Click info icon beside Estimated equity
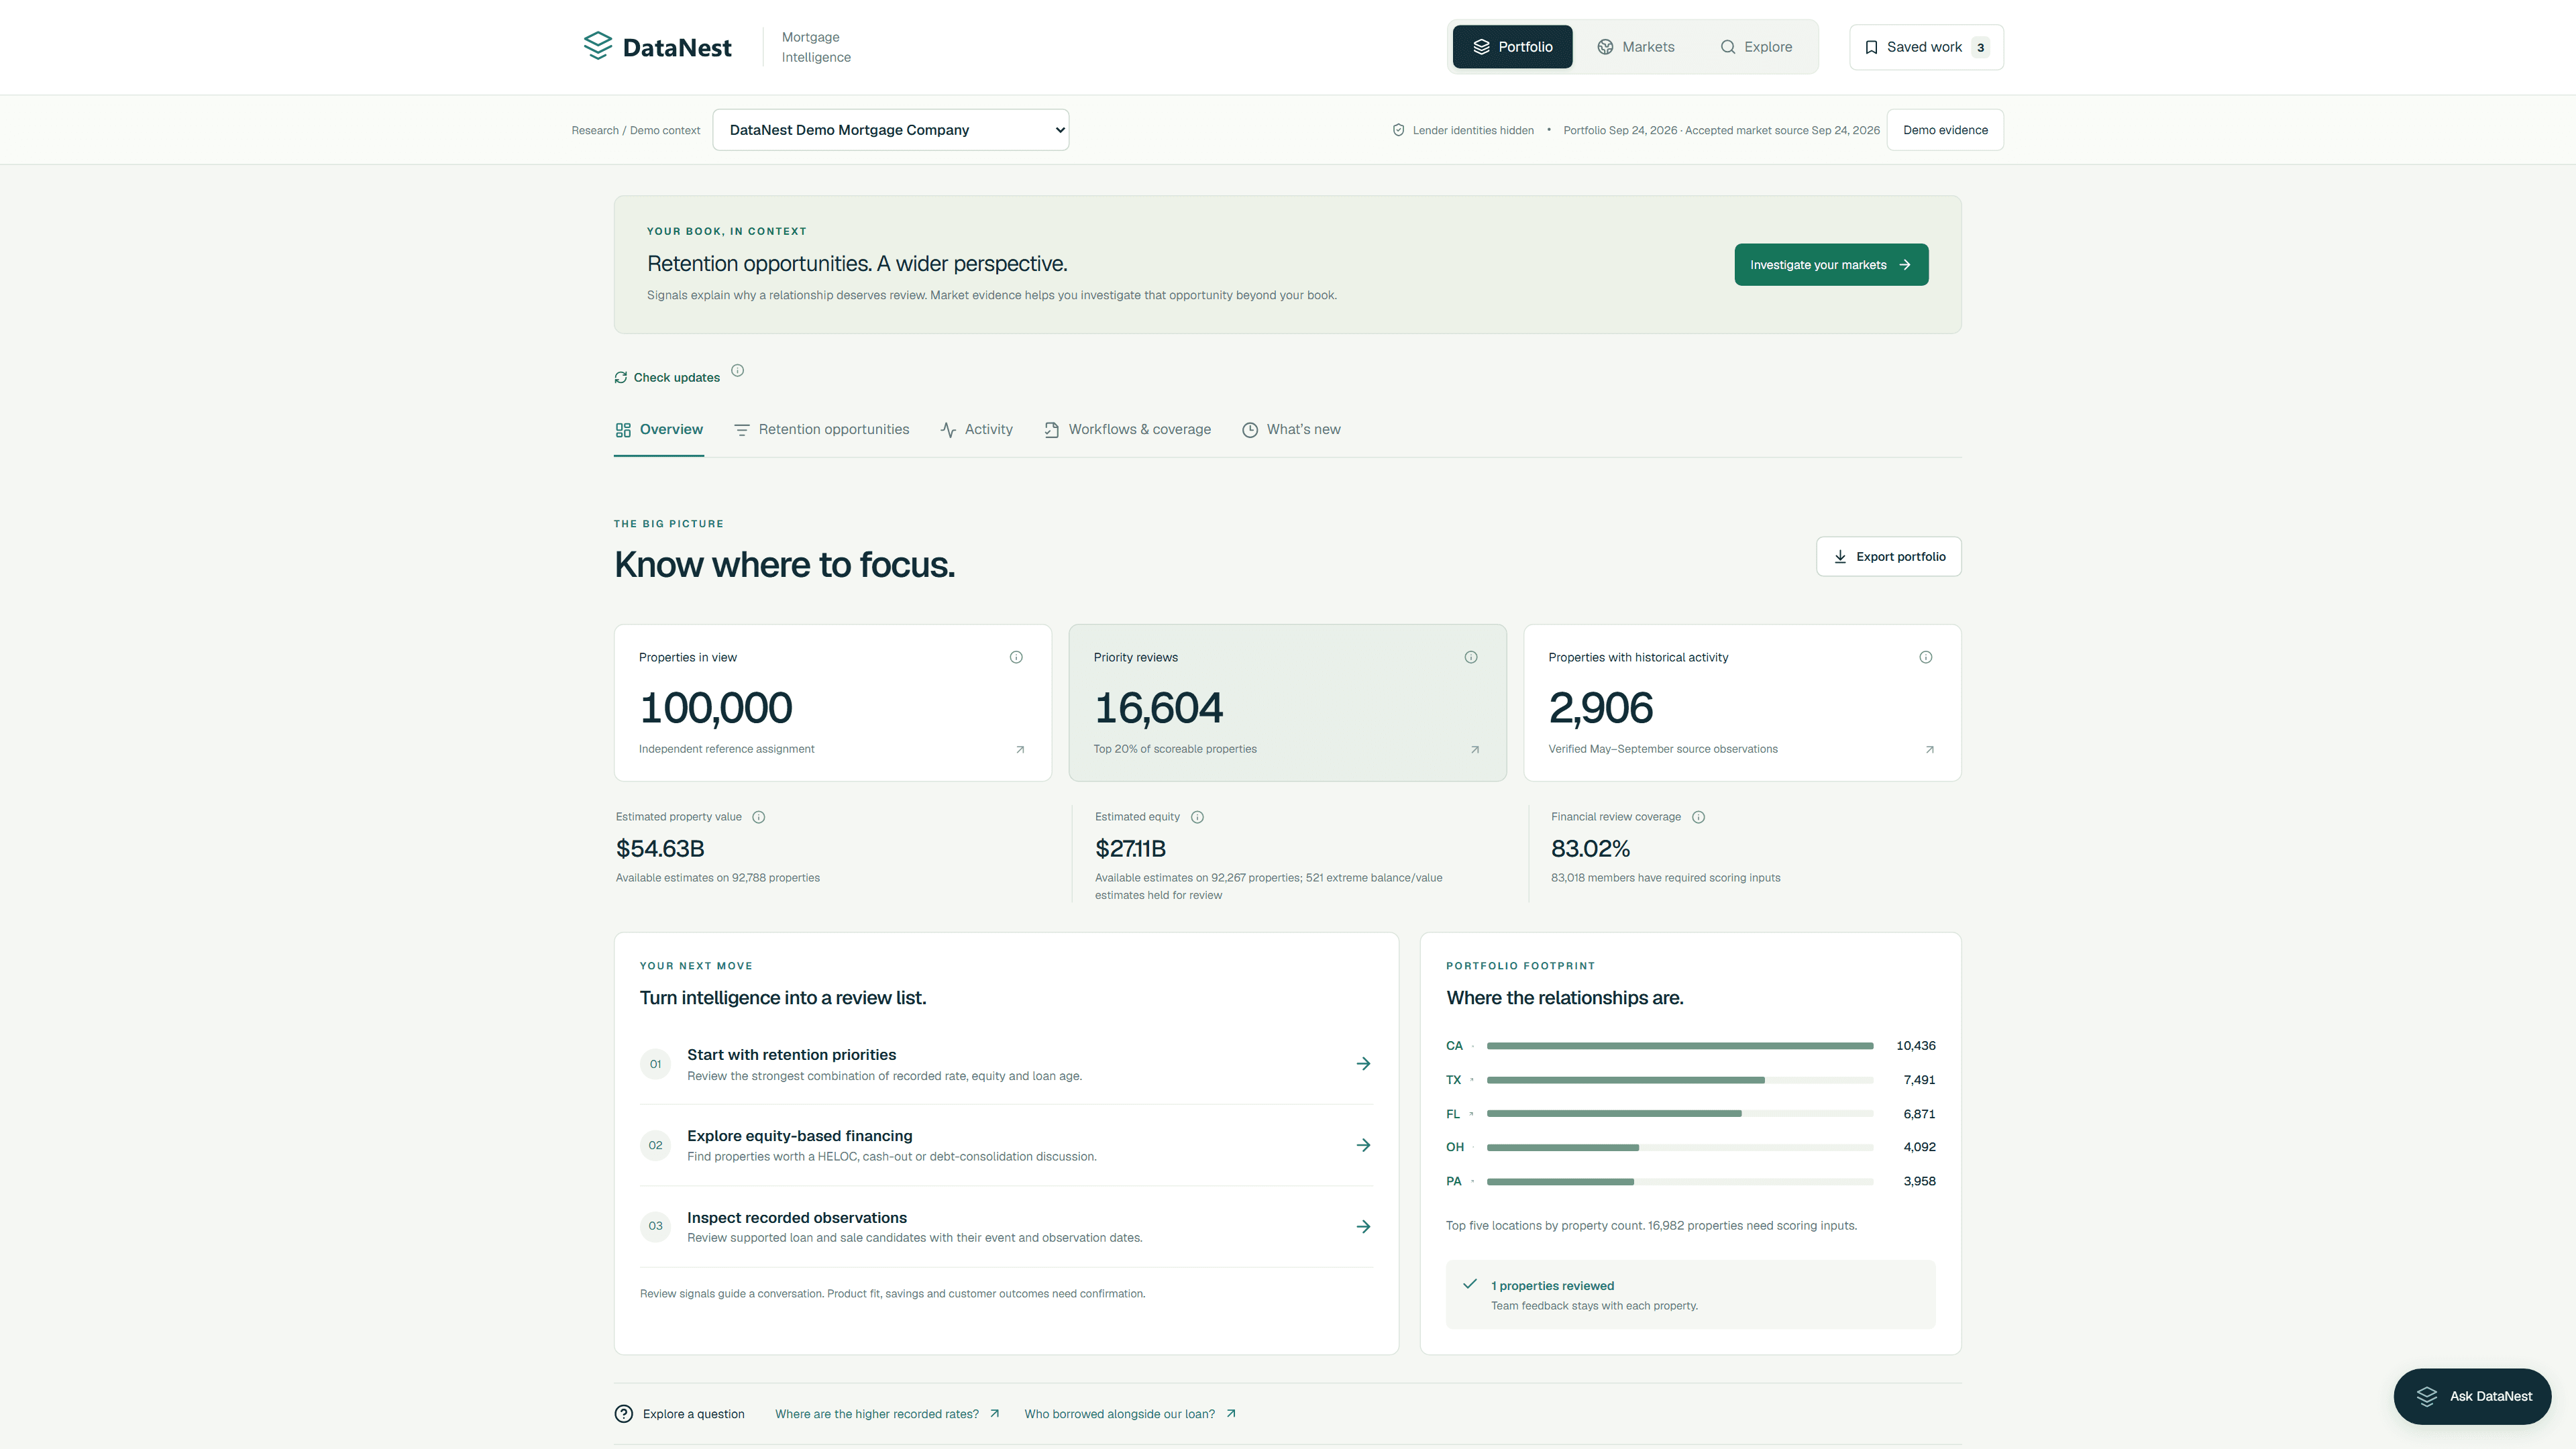 [x=1198, y=817]
